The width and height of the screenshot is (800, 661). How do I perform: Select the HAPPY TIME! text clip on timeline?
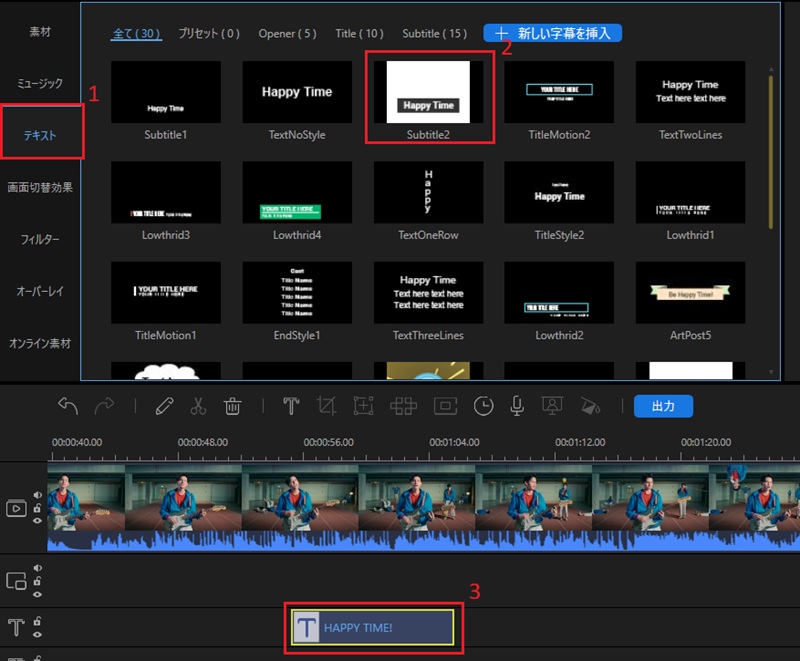[x=373, y=627]
